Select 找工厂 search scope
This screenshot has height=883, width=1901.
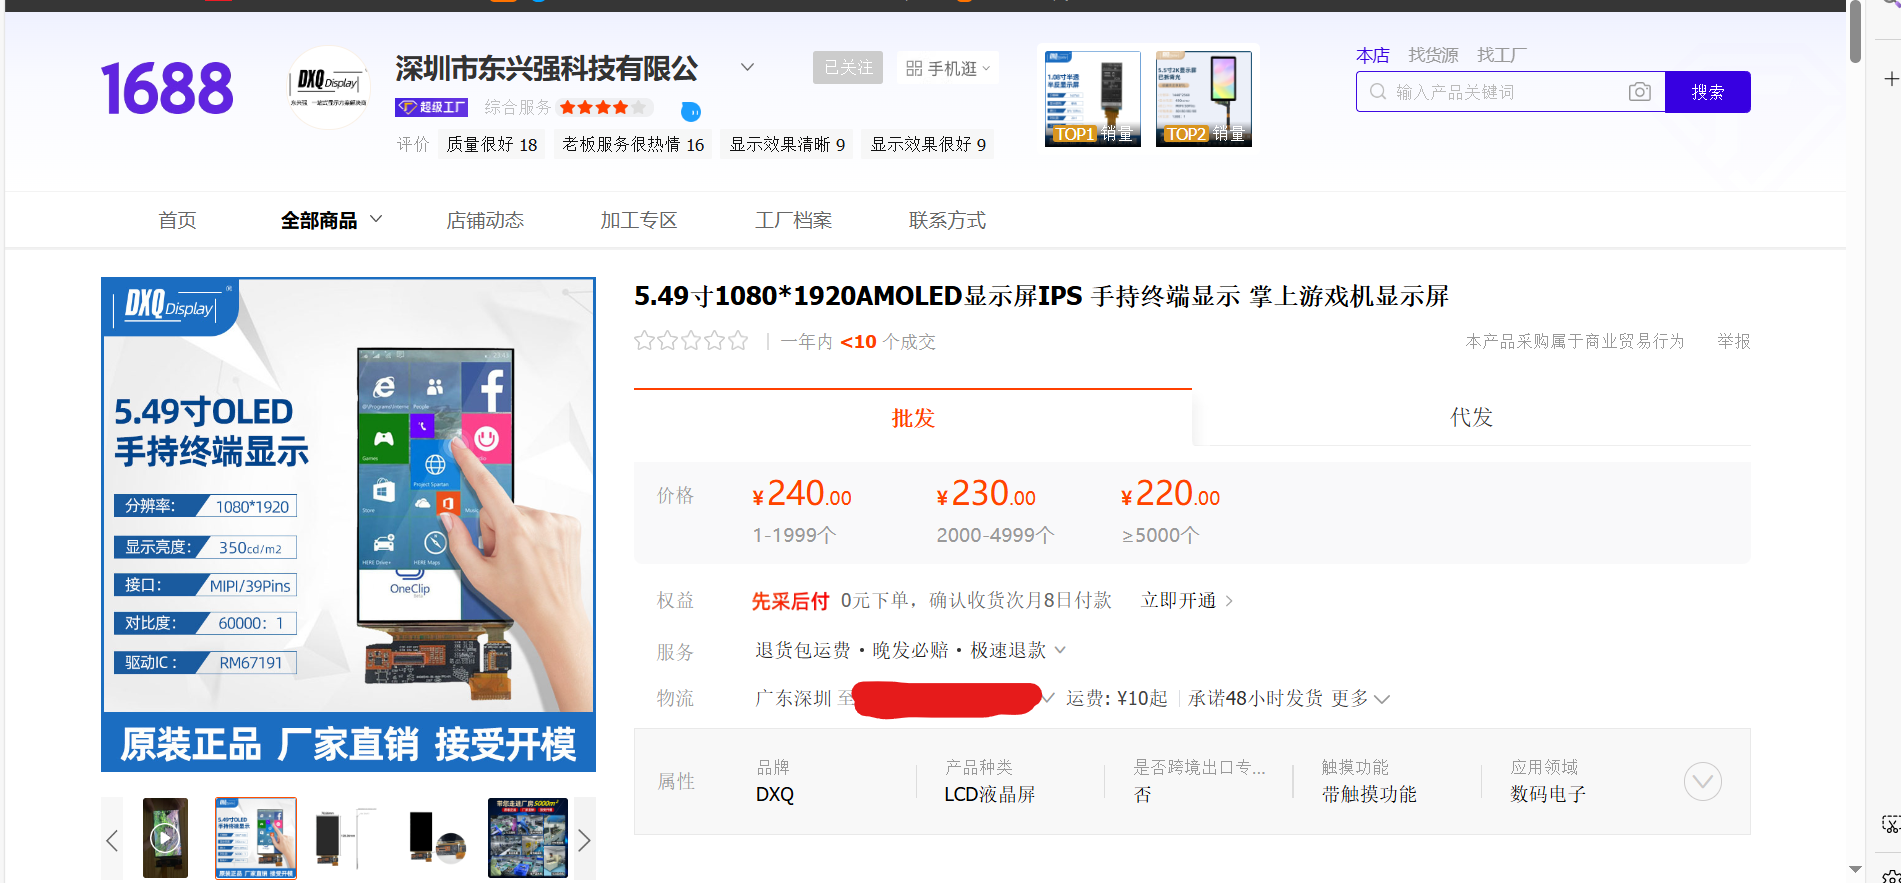1502,55
